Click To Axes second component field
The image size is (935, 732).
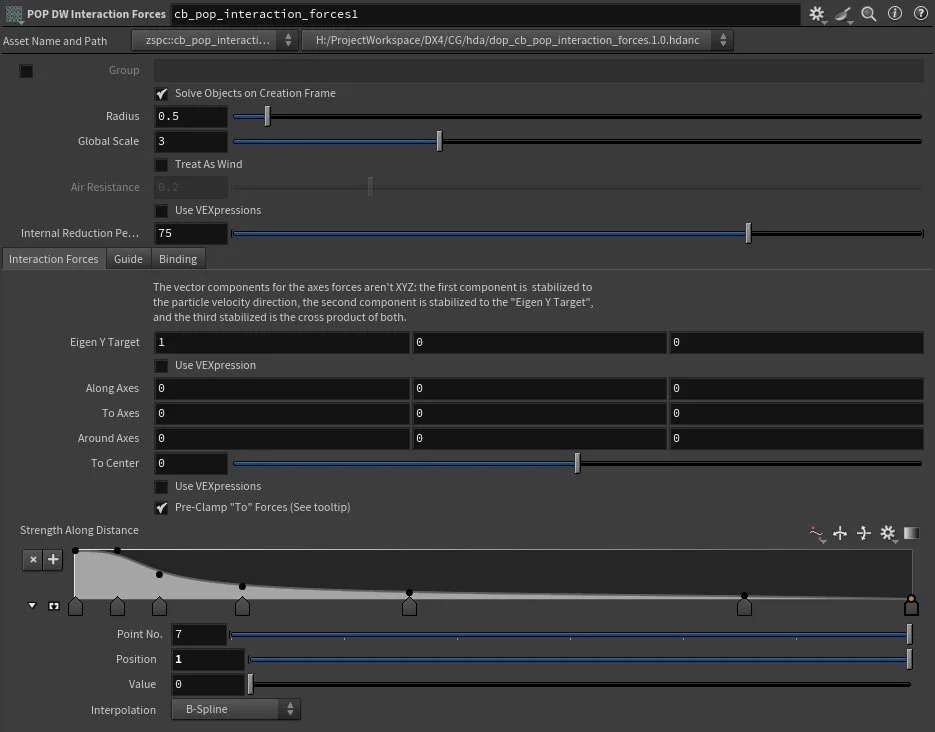click(539, 414)
